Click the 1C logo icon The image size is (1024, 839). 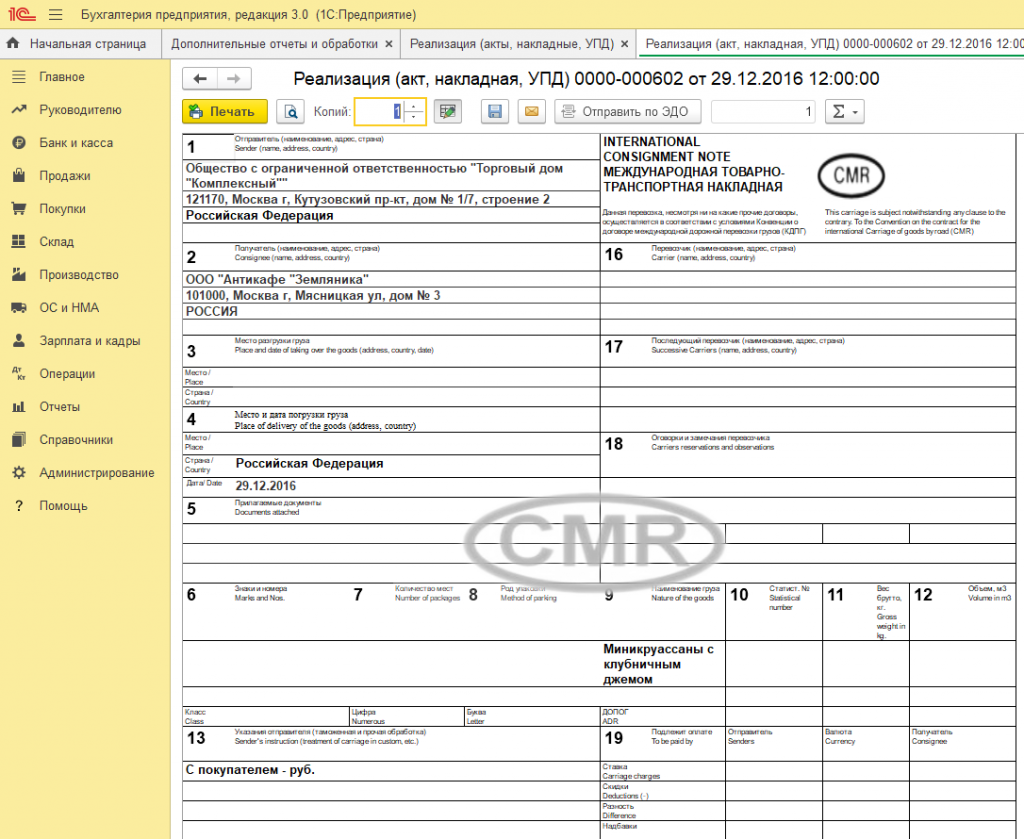point(22,14)
